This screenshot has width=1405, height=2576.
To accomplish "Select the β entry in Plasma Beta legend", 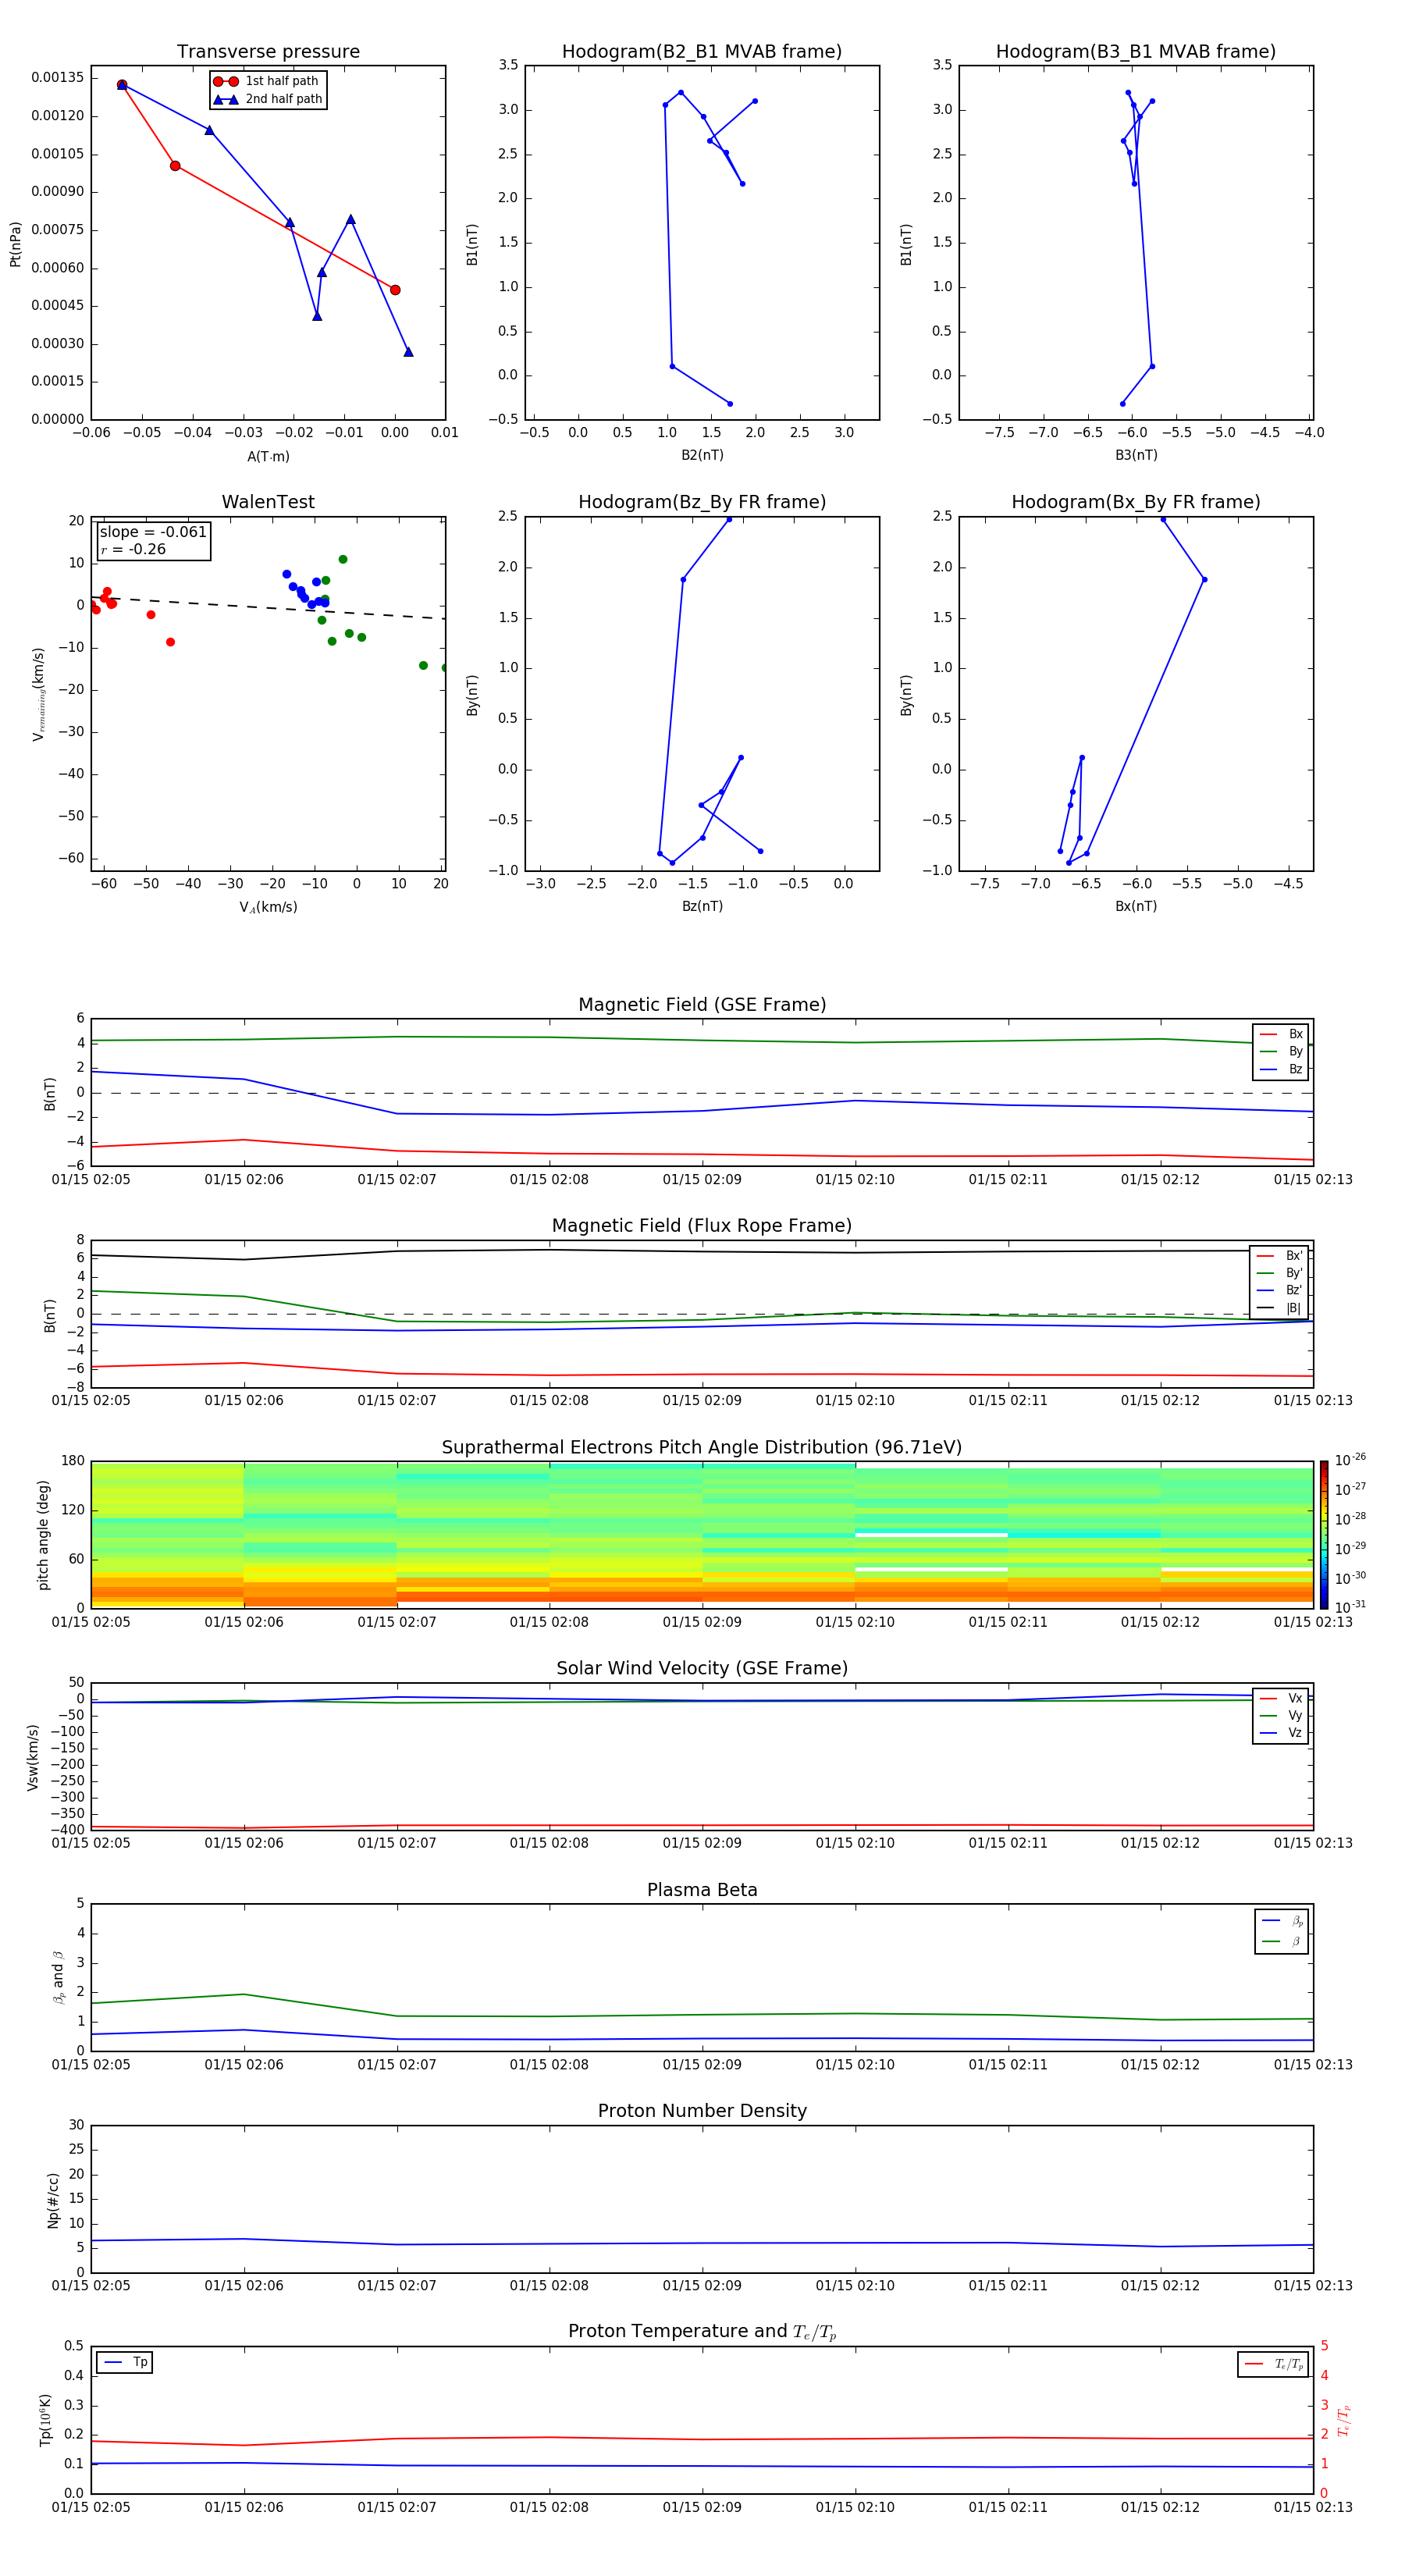I will [x=1282, y=1941].
